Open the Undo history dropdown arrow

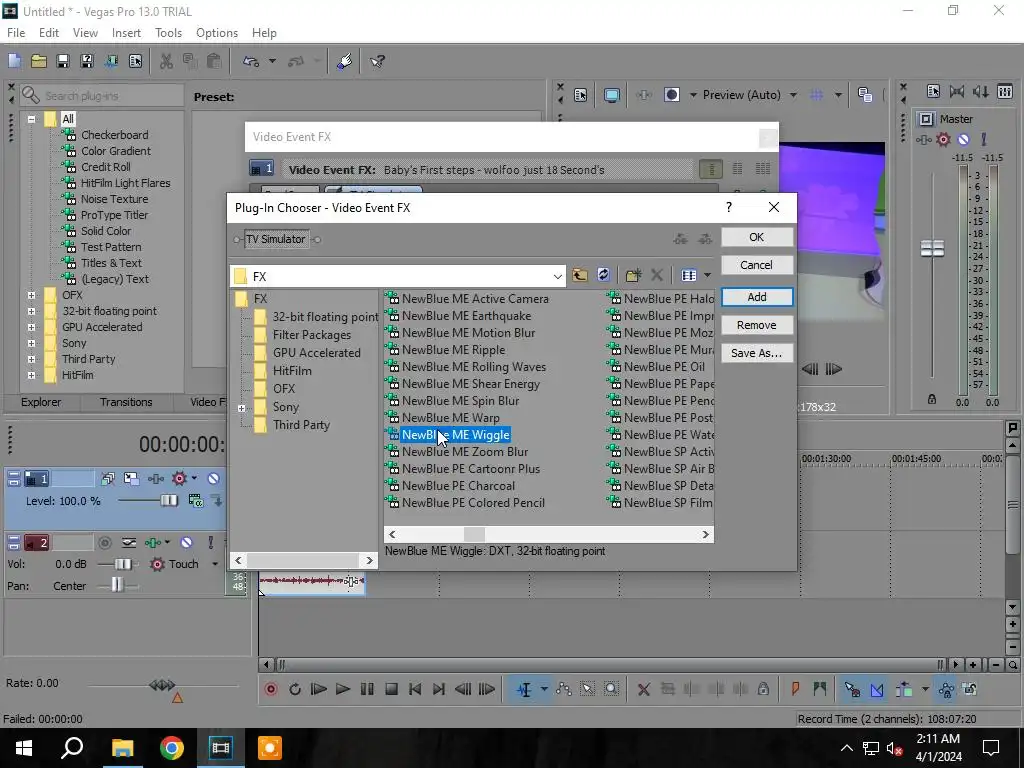(272, 61)
